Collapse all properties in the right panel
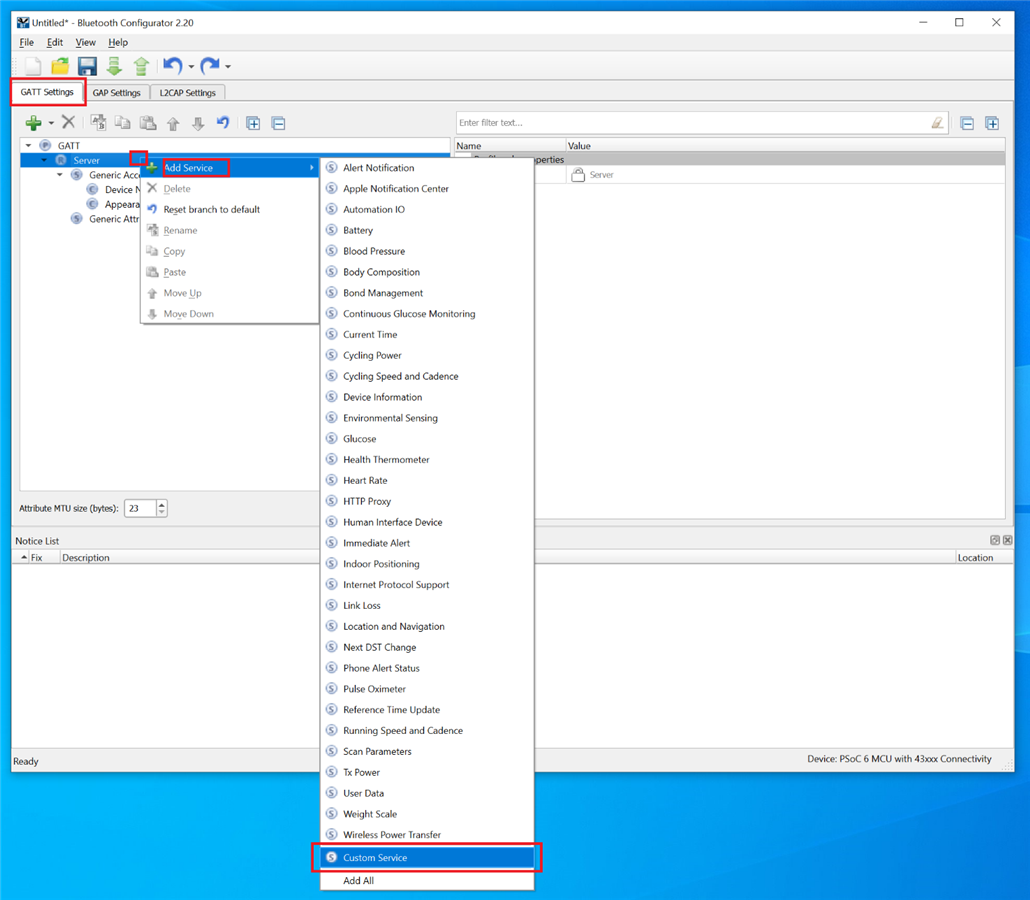Screen dimensions: 1030x900 coord(967,123)
